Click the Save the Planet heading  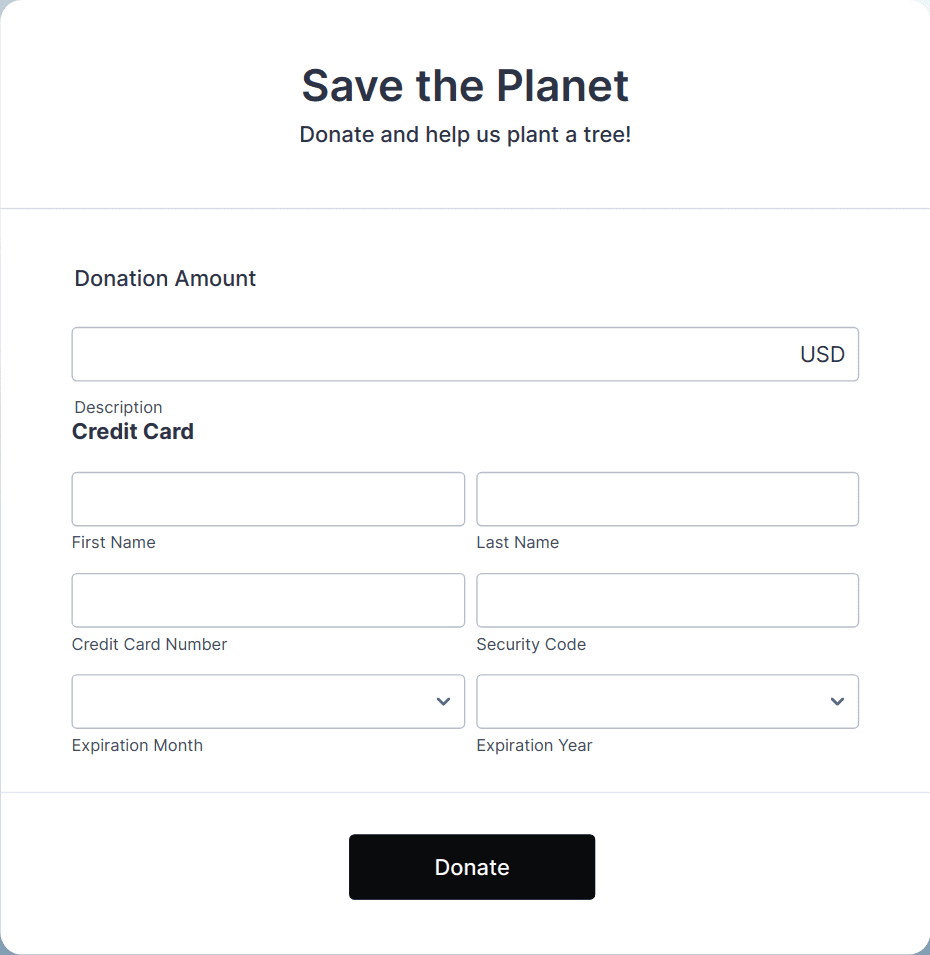[464, 86]
